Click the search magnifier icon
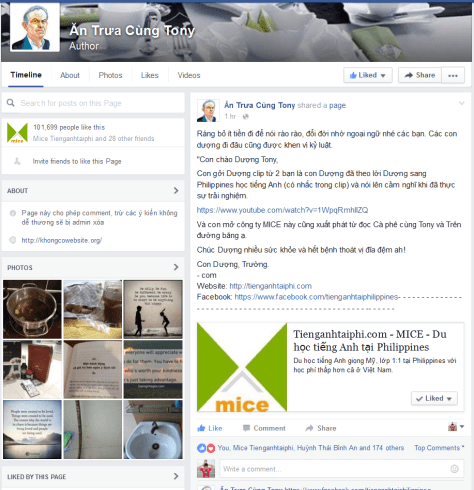Viewport: 474px width, 490px height. tap(11, 103)
